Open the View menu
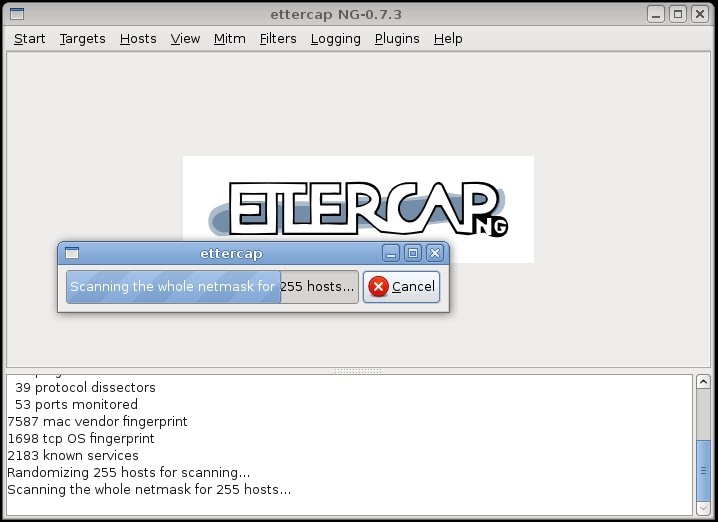Screen dimensions: 718x522 (x=185, y=38)
